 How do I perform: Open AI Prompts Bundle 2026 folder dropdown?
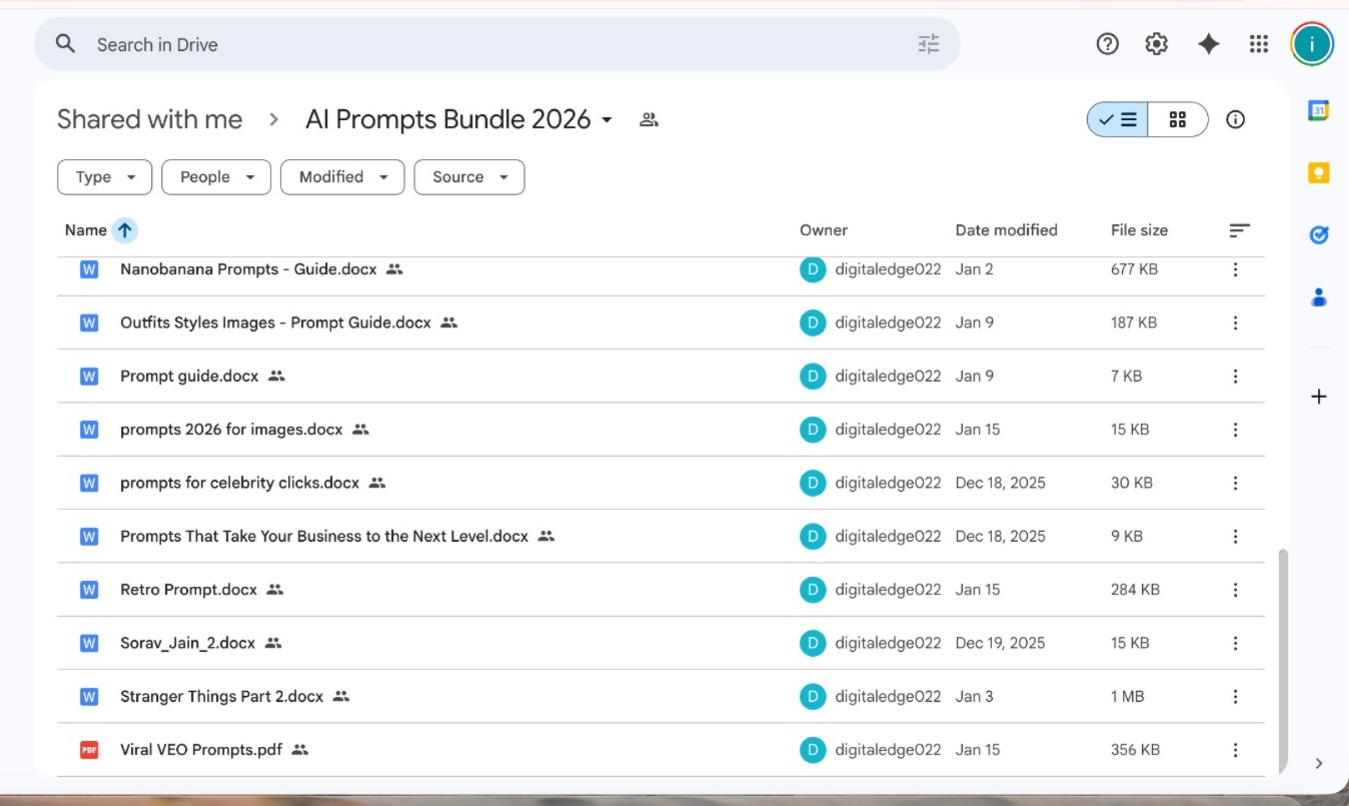(606, 121)
